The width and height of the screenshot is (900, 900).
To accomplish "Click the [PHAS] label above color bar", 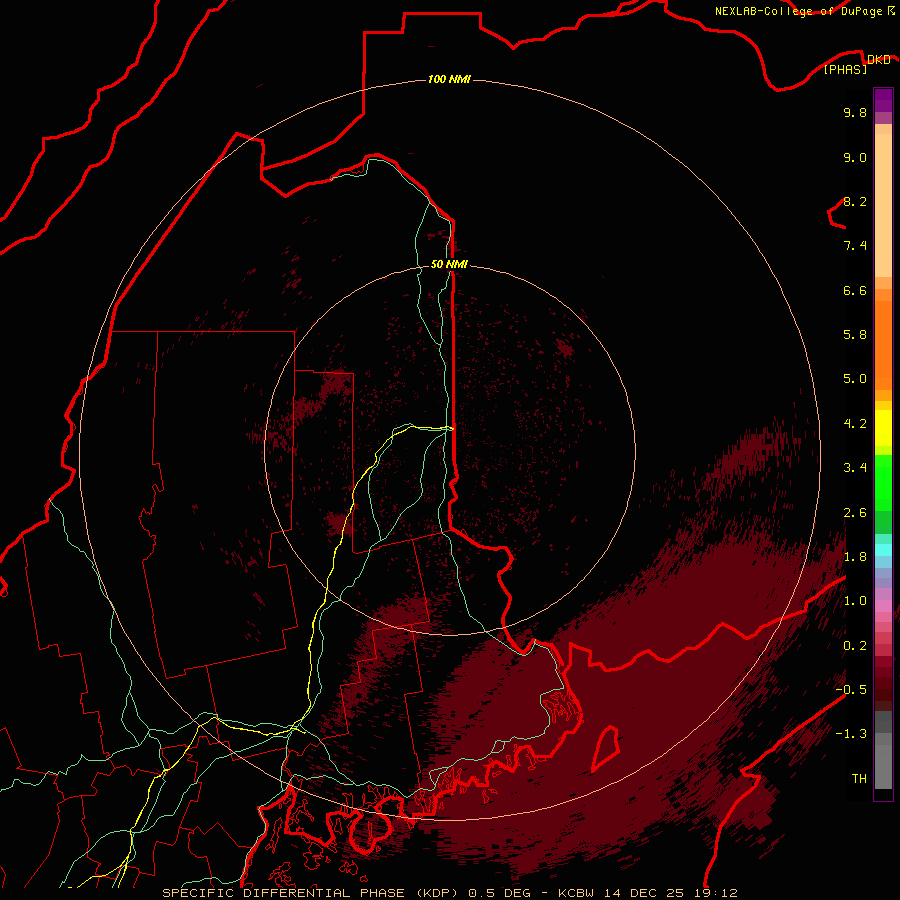I will coord(845,69).
